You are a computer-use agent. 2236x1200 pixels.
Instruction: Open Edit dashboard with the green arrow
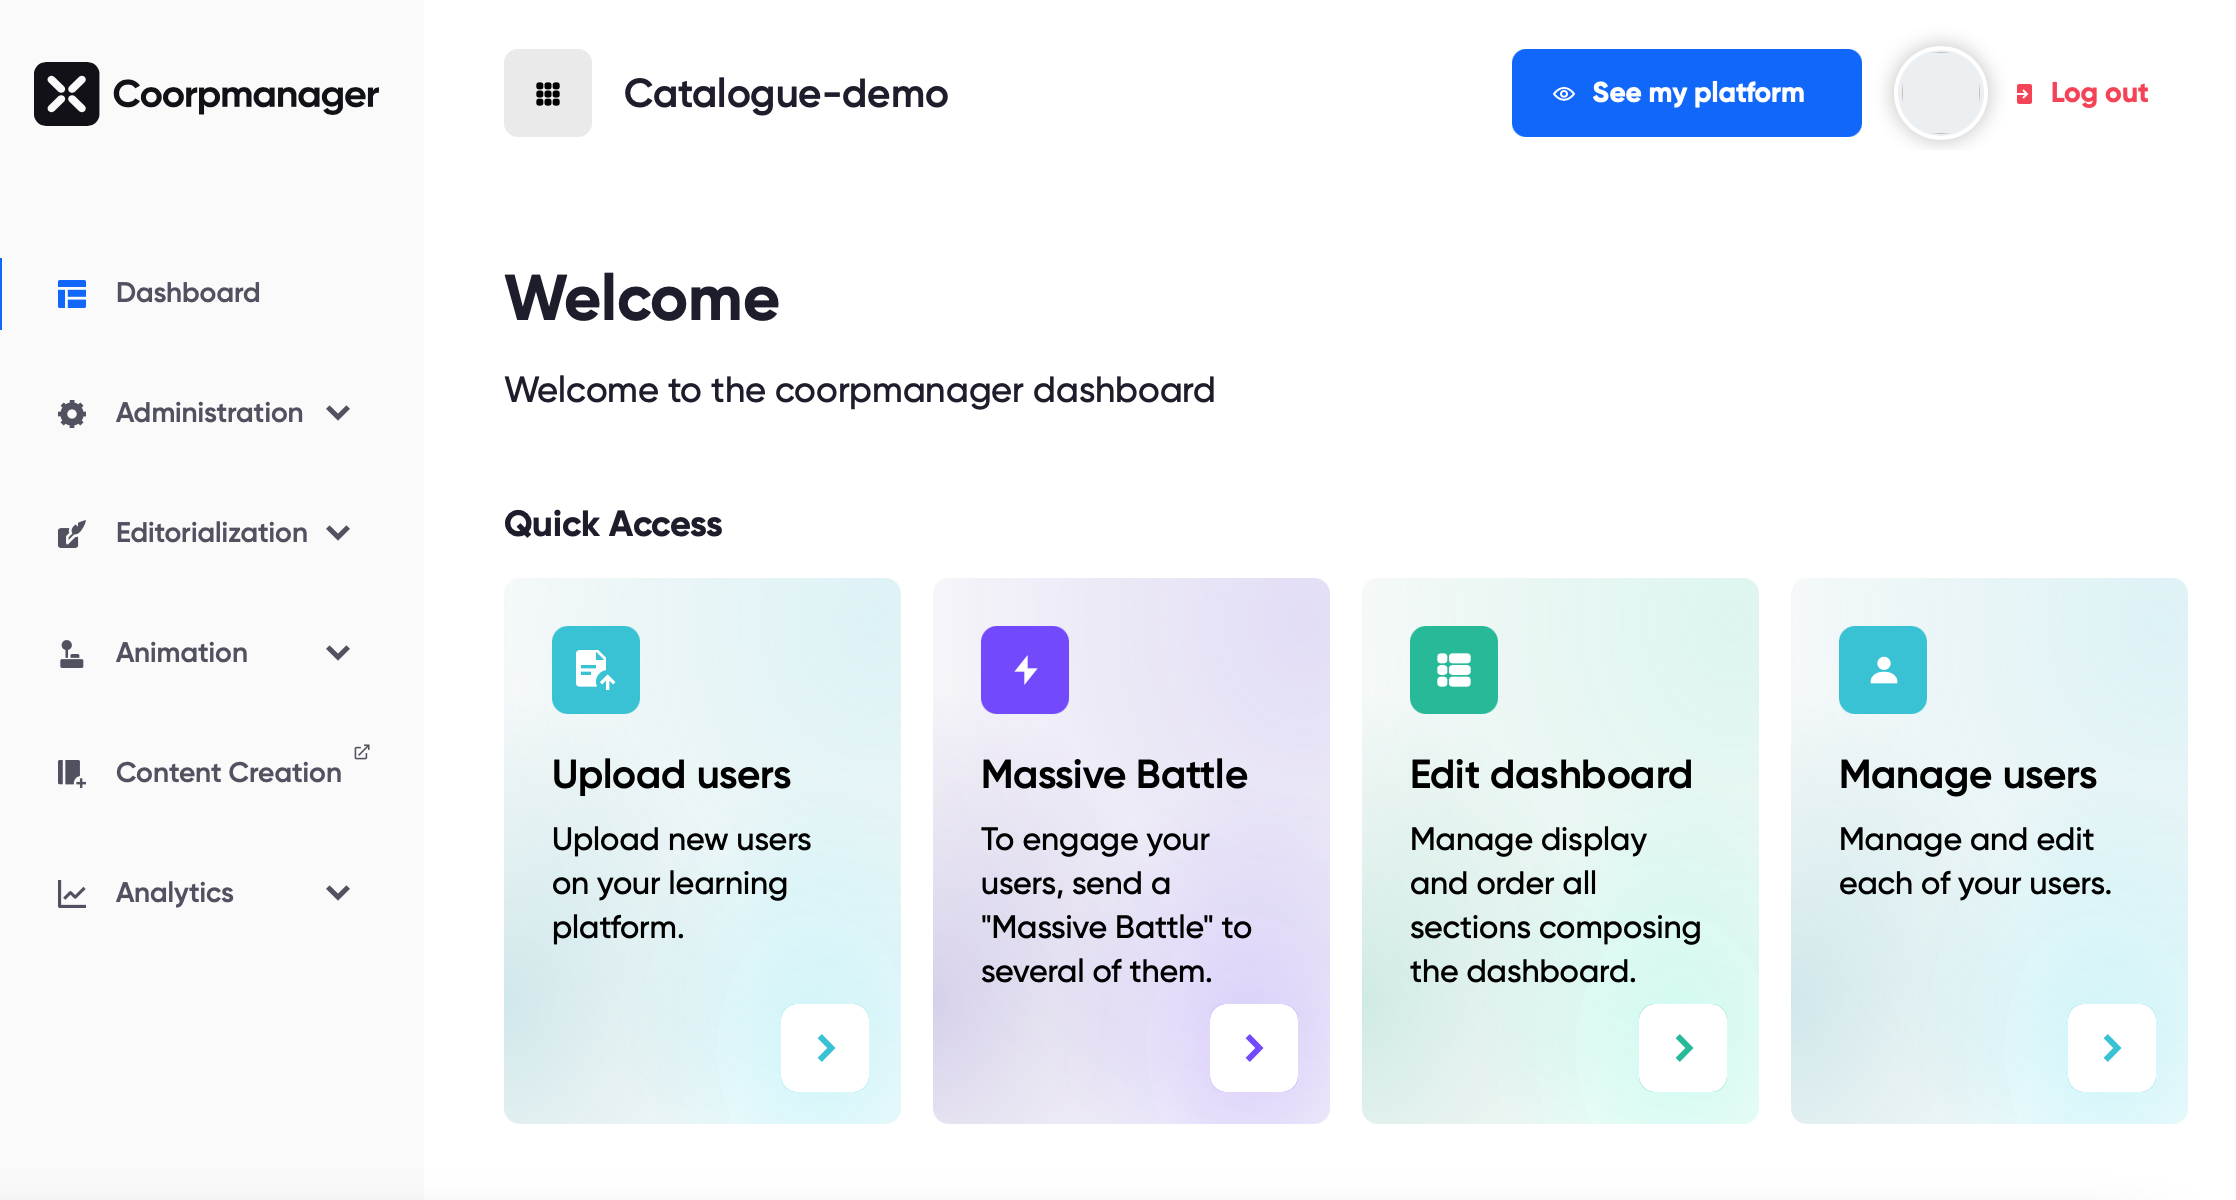[1683, 1048]
